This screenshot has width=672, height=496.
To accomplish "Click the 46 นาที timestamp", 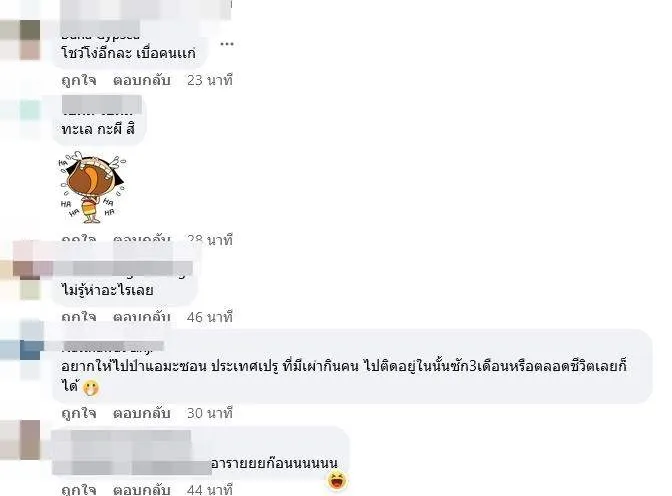I will (210, 317).
